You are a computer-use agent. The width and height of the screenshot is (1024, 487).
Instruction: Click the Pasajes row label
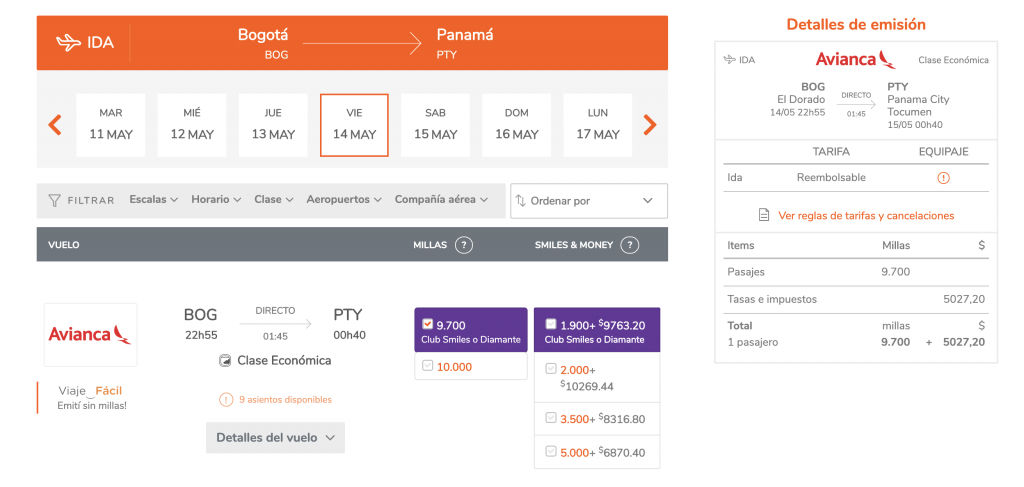coord(746,272)
